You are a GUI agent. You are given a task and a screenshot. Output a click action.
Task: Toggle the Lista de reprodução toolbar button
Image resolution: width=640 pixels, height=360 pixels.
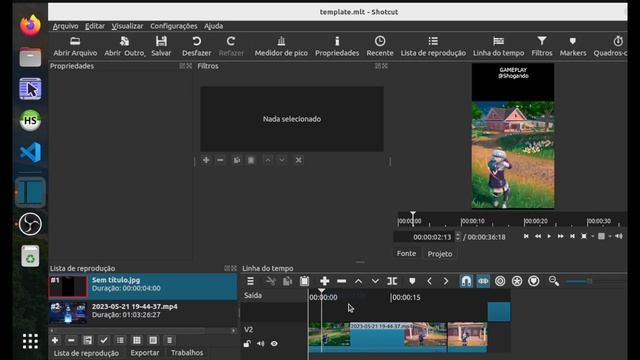pos(433,47)
